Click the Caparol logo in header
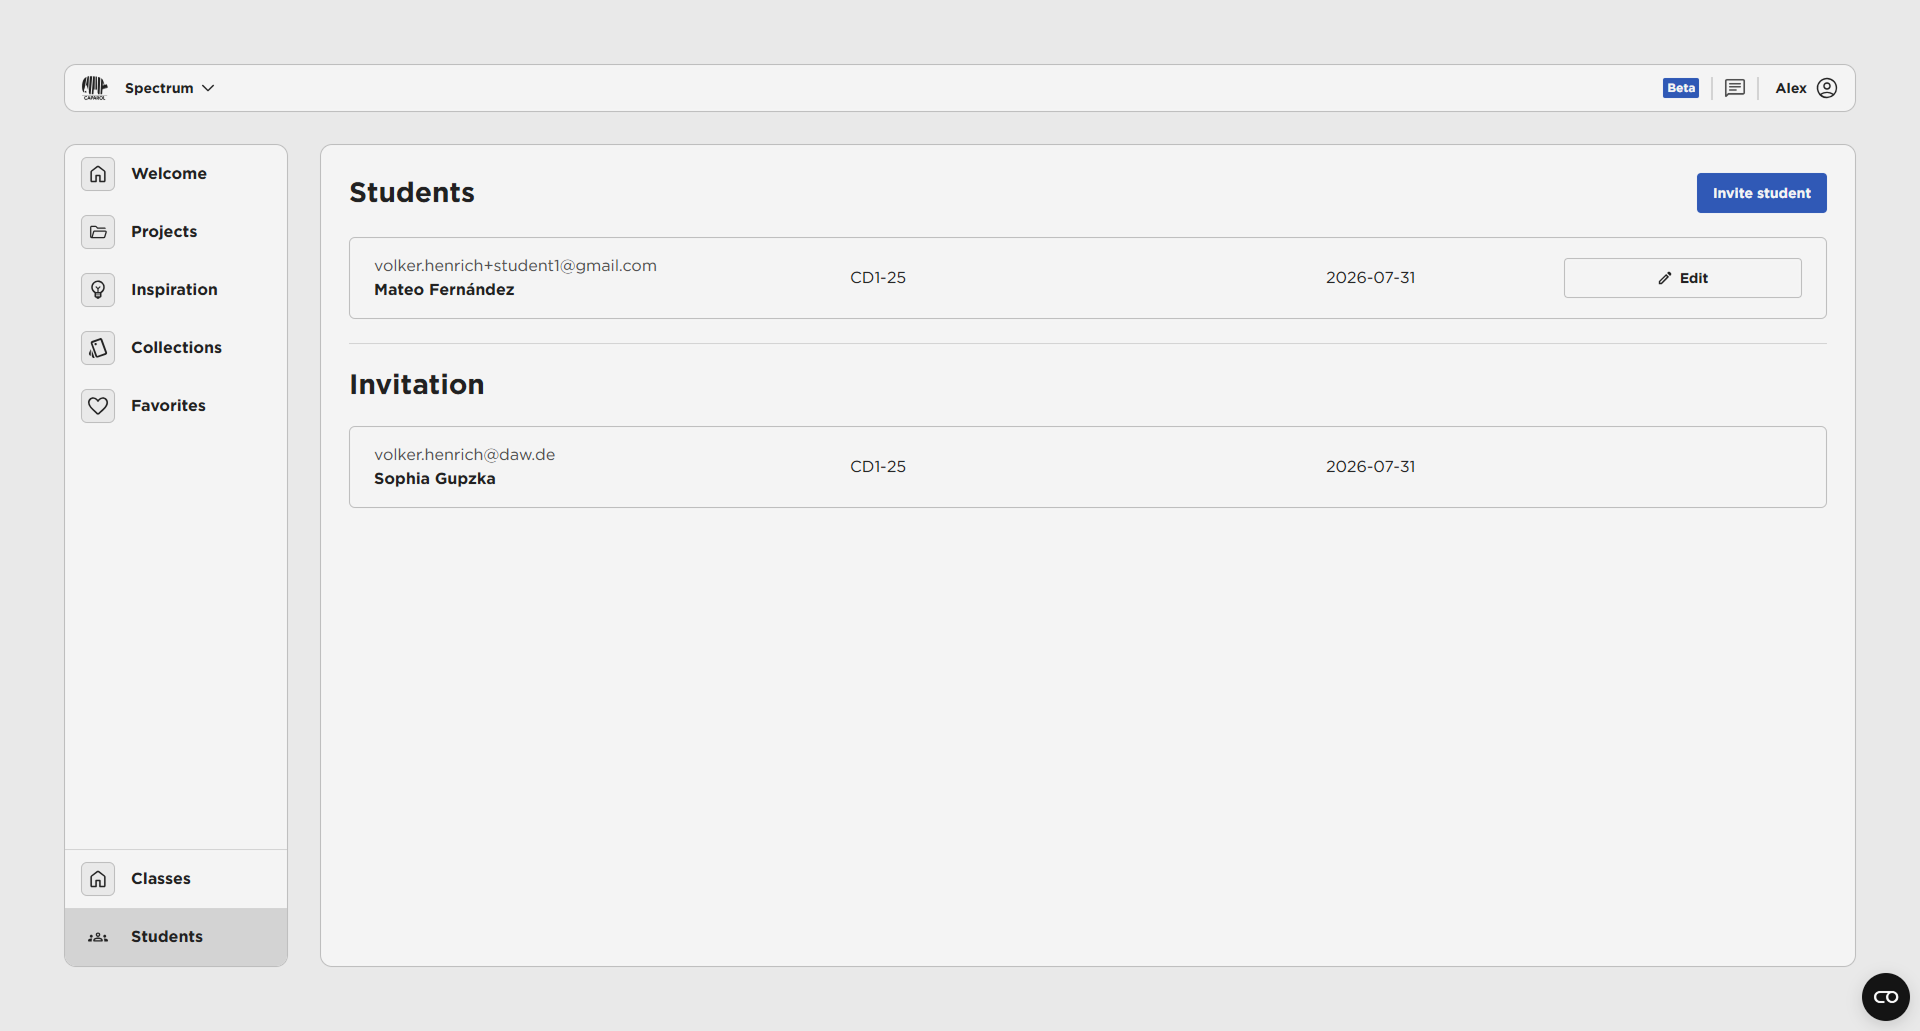The height and width of the screenshot is (1031, 1920). (94, 88)
